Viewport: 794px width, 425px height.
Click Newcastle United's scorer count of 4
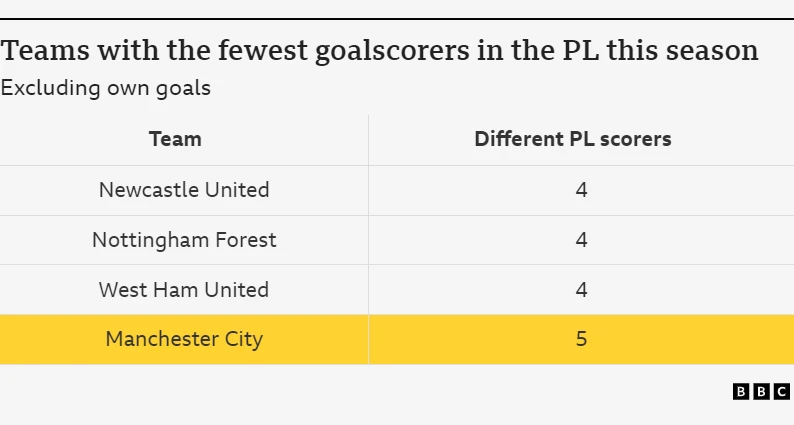coord(581,190)
